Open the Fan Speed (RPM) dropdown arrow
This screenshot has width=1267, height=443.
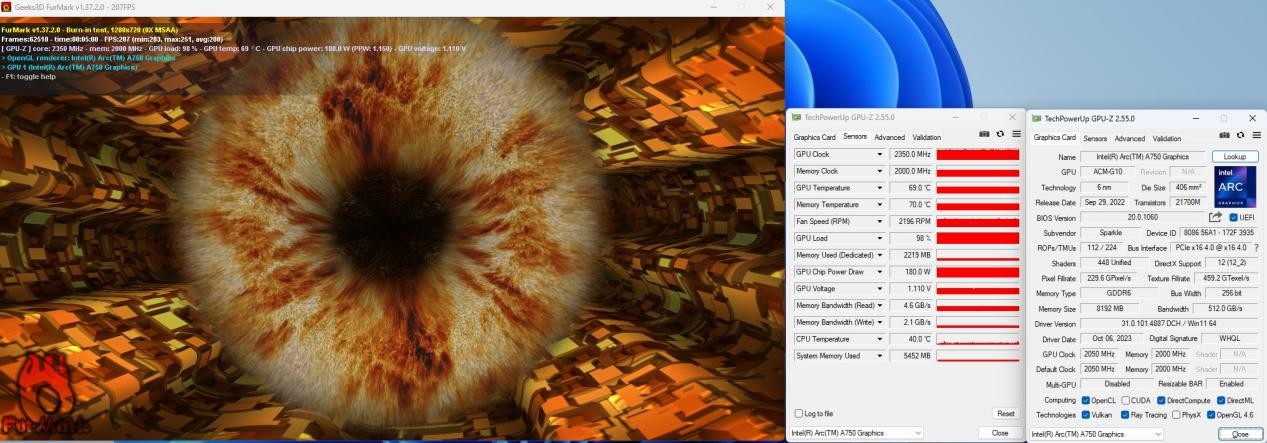[x=880, y=221]
